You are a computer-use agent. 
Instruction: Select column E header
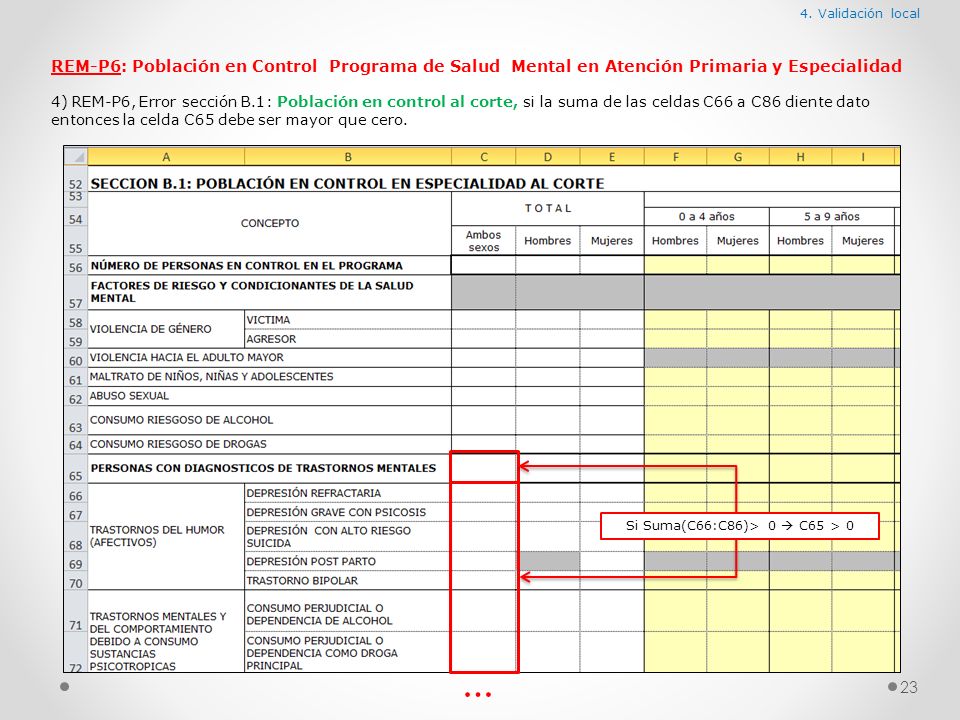pos(612,157)
